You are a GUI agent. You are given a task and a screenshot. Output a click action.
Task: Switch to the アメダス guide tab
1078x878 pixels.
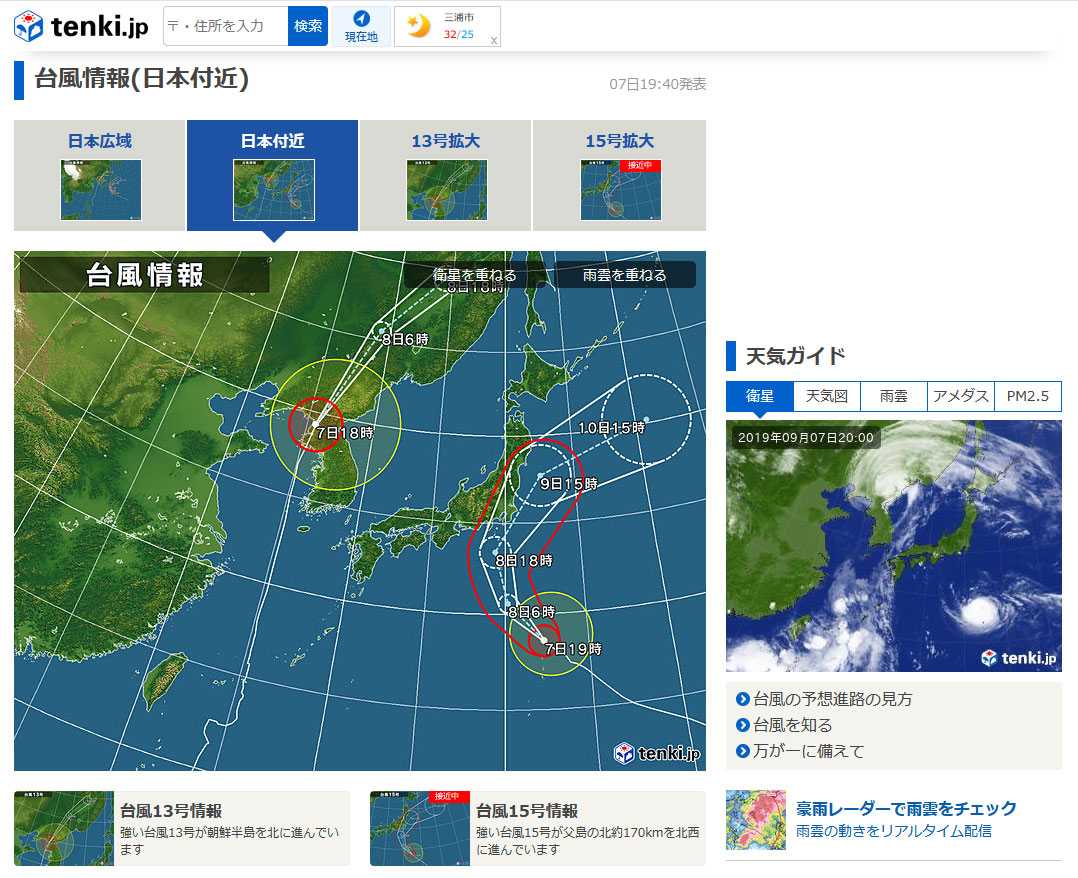coord(961,396)
